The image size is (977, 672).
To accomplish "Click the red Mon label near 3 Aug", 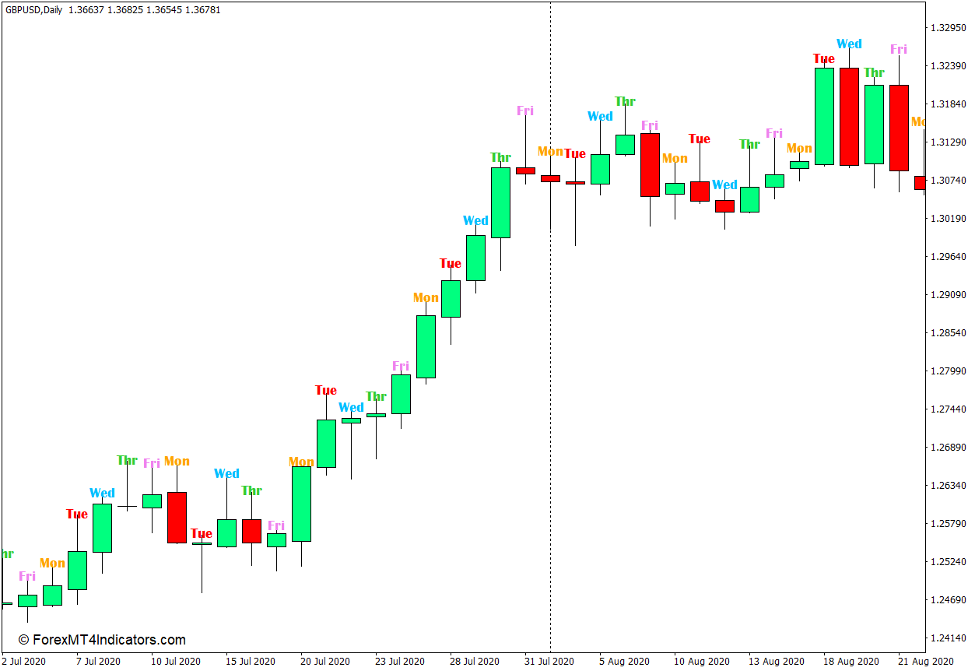I will pos(550,152).
